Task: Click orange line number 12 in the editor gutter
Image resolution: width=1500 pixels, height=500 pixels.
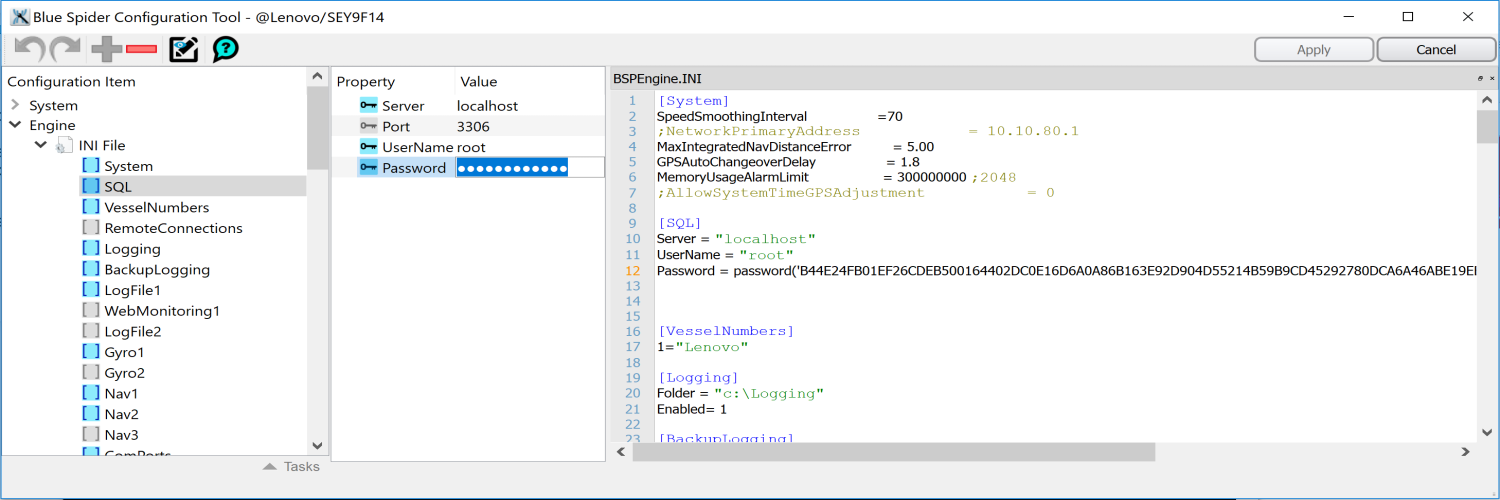Action: (x=632, y=270)
